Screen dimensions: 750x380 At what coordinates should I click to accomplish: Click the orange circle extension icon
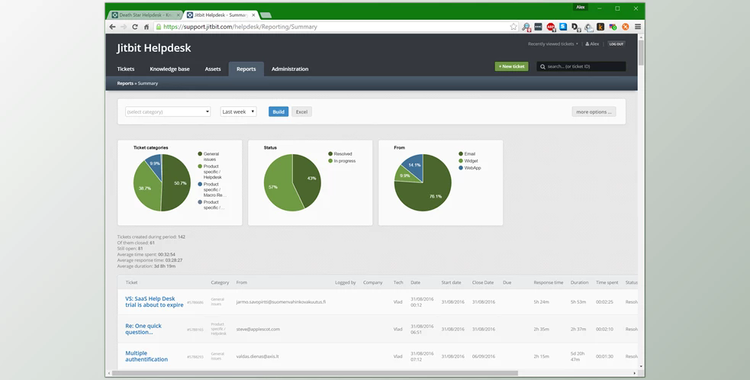click(x=625, y=27)
